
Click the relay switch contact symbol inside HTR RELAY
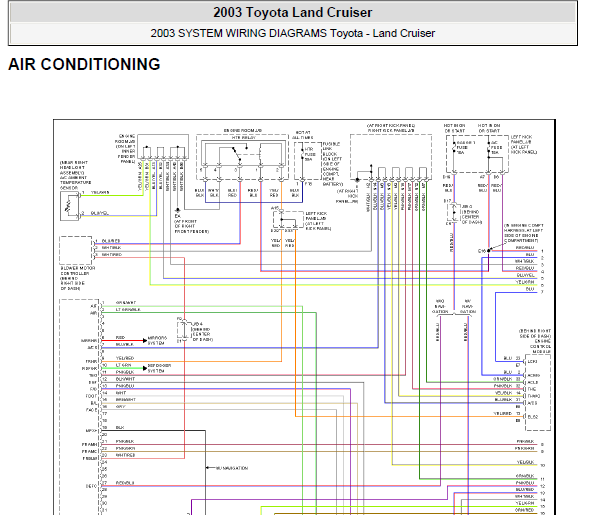coord(239,153)
